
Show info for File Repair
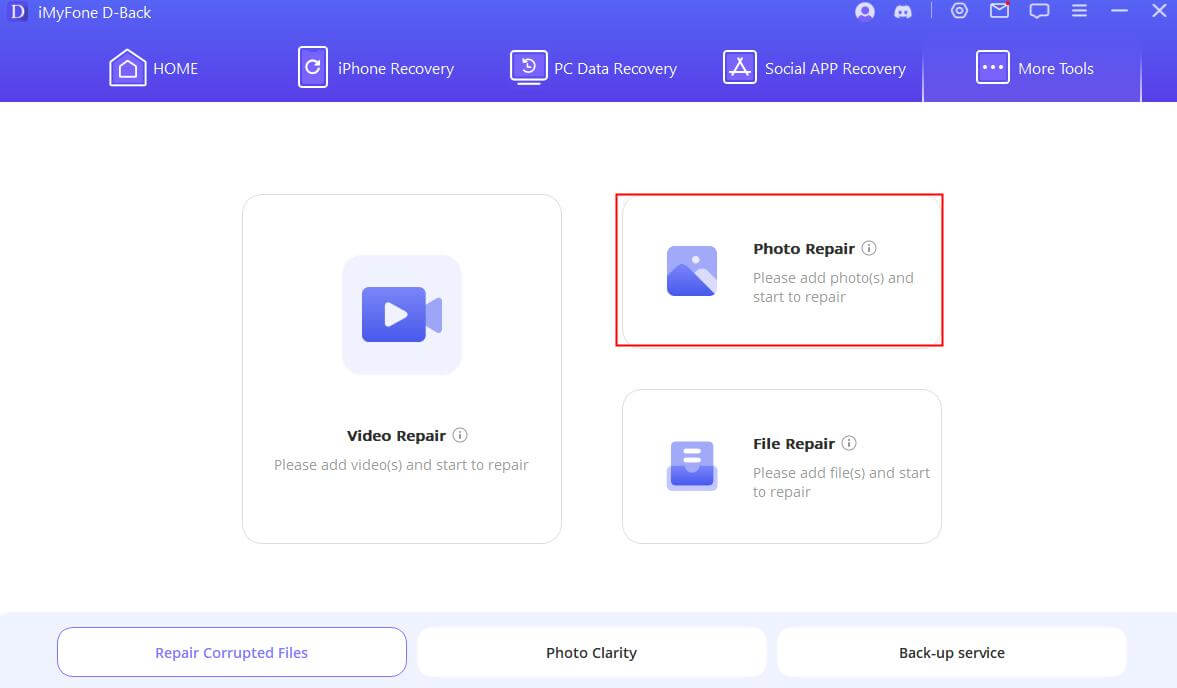pos(849,443)
